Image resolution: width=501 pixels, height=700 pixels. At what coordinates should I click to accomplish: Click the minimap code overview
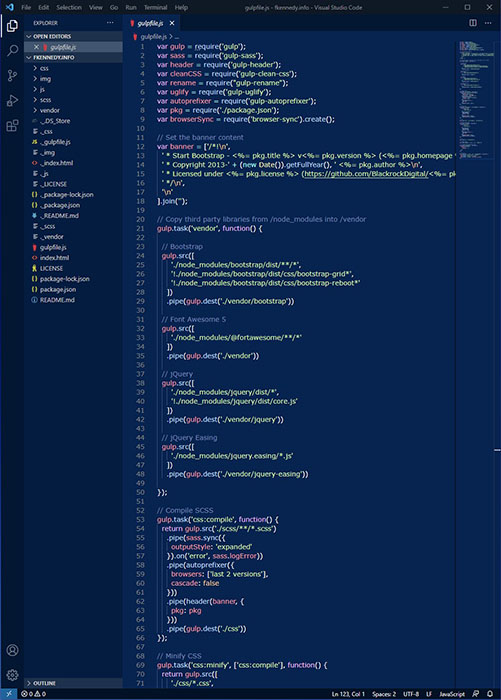476,100
